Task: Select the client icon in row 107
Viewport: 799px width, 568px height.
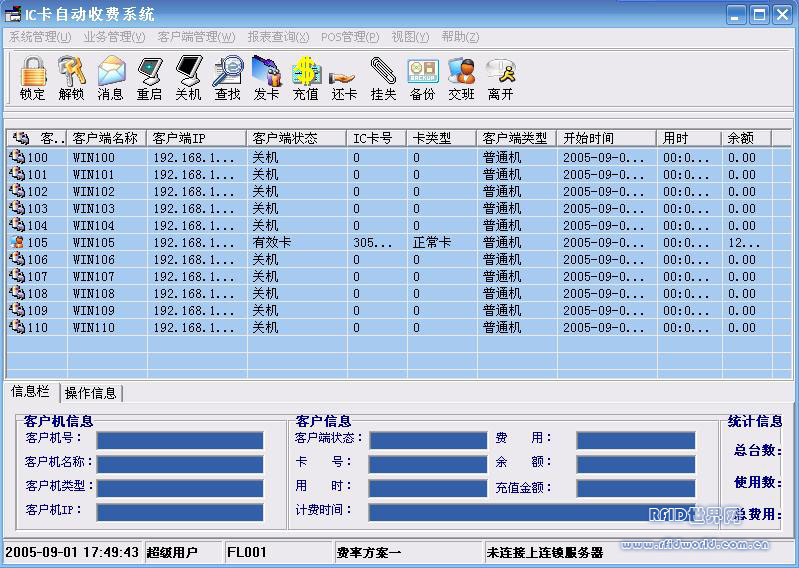Action: (x=17, y=276)
